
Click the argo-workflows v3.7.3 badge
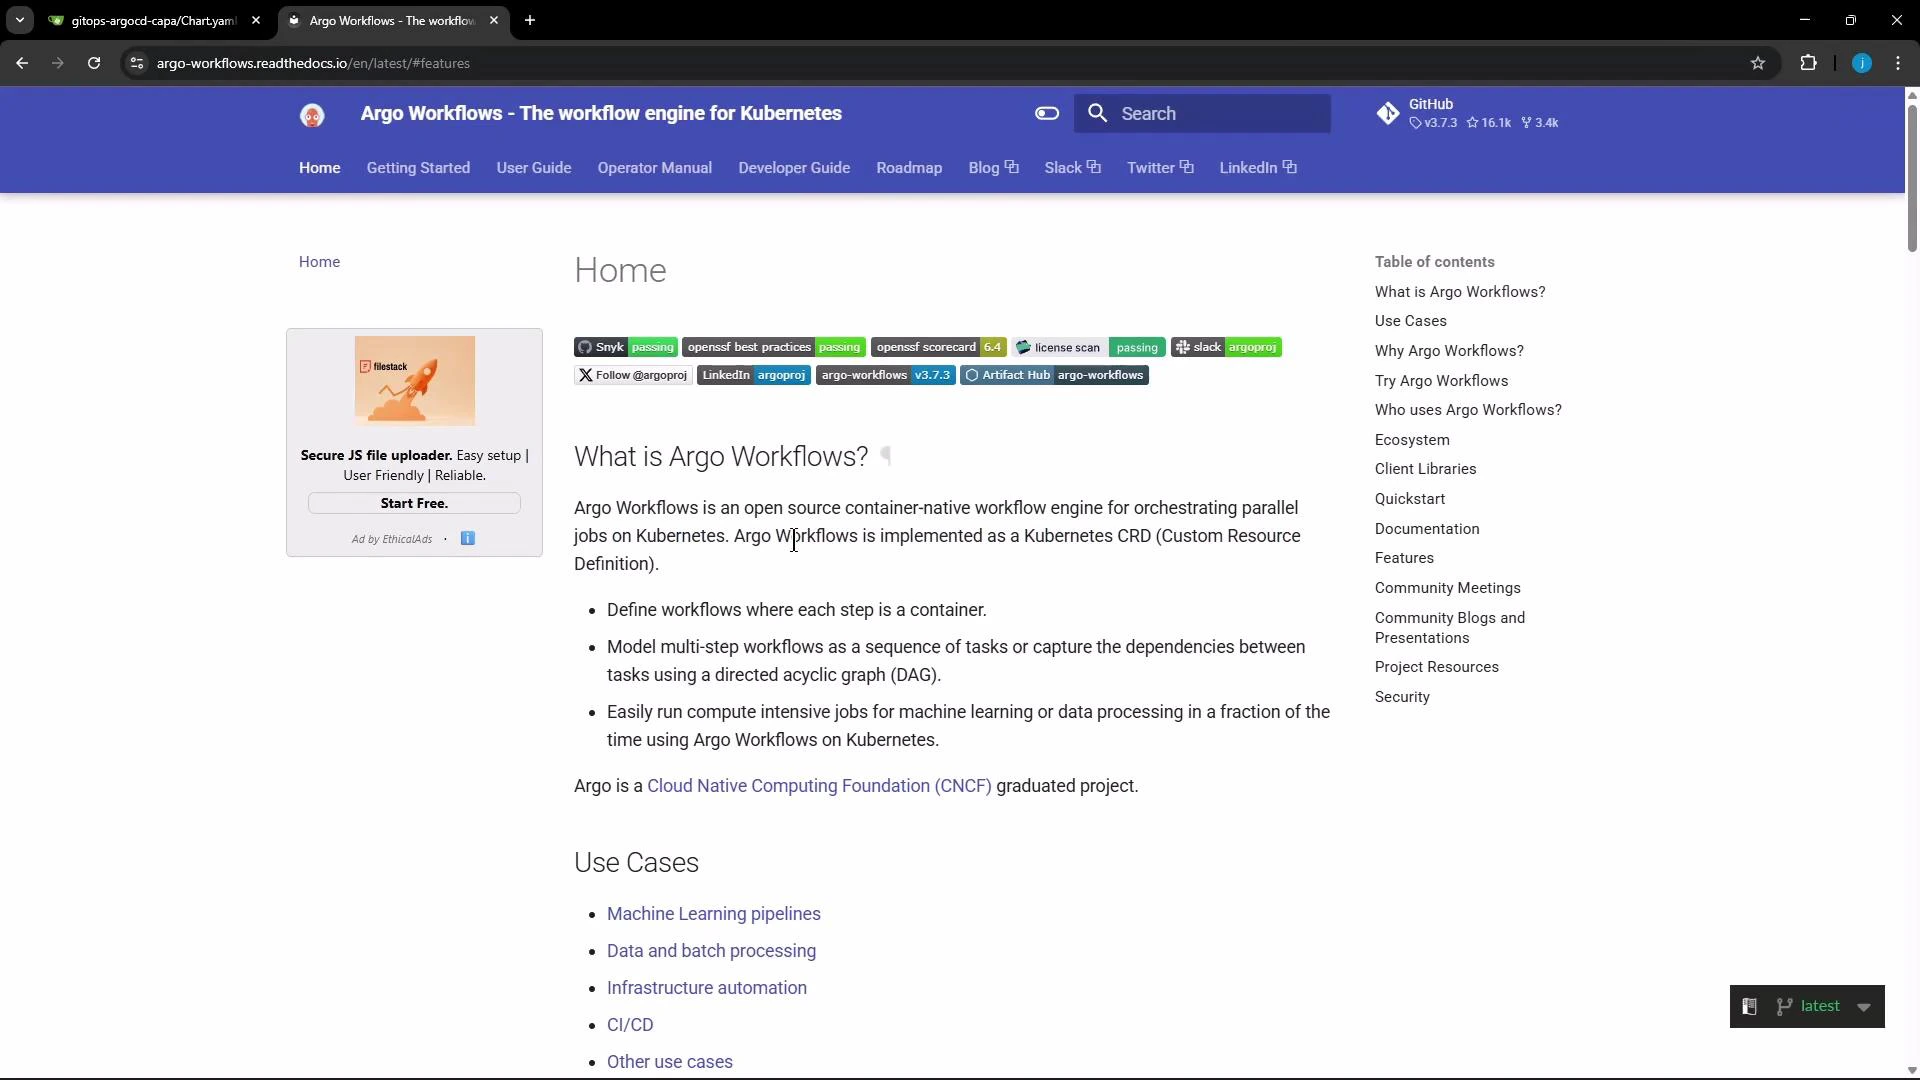[886, 375]
